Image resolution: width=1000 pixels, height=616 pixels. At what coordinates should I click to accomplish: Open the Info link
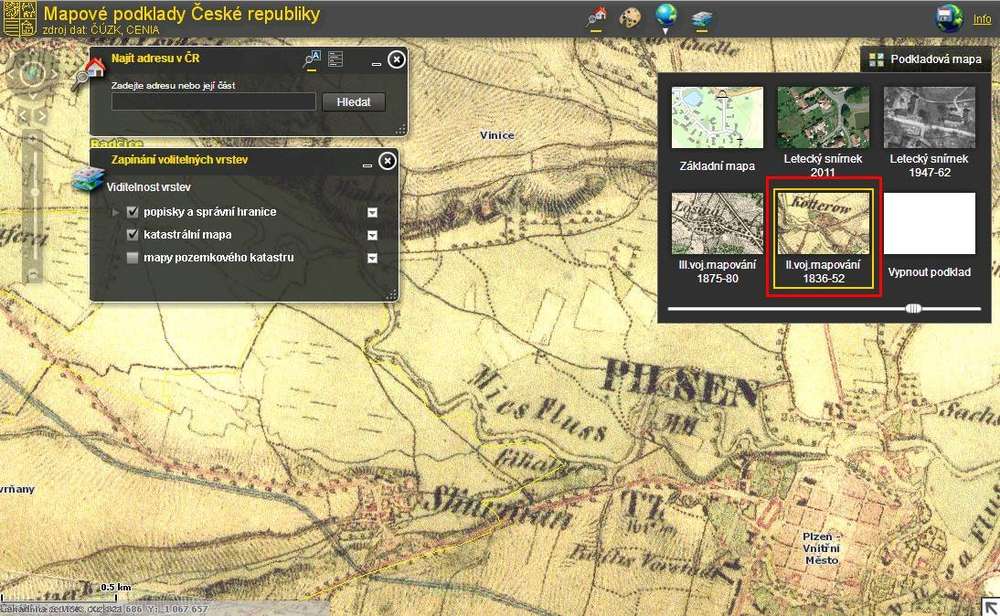[x=982, y=19]
